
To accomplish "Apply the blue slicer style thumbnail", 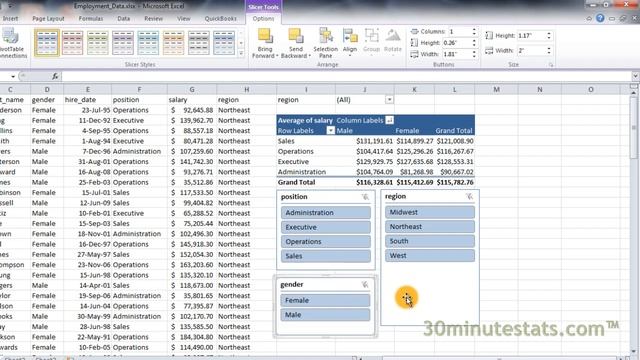I will pos(47,42).
